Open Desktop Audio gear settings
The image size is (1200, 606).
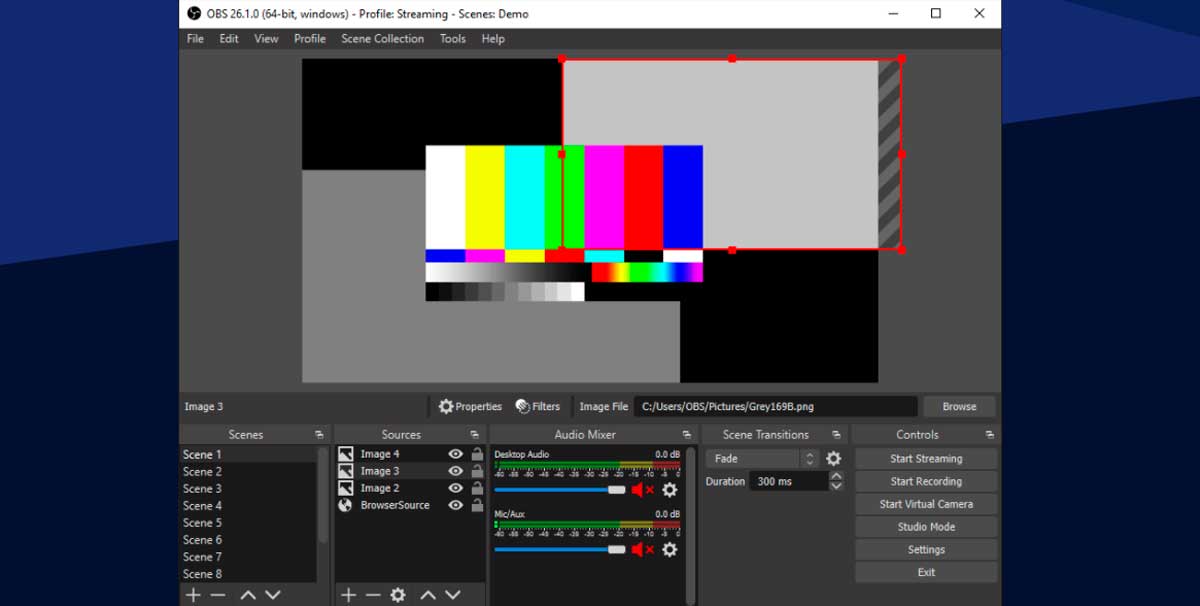670,490
